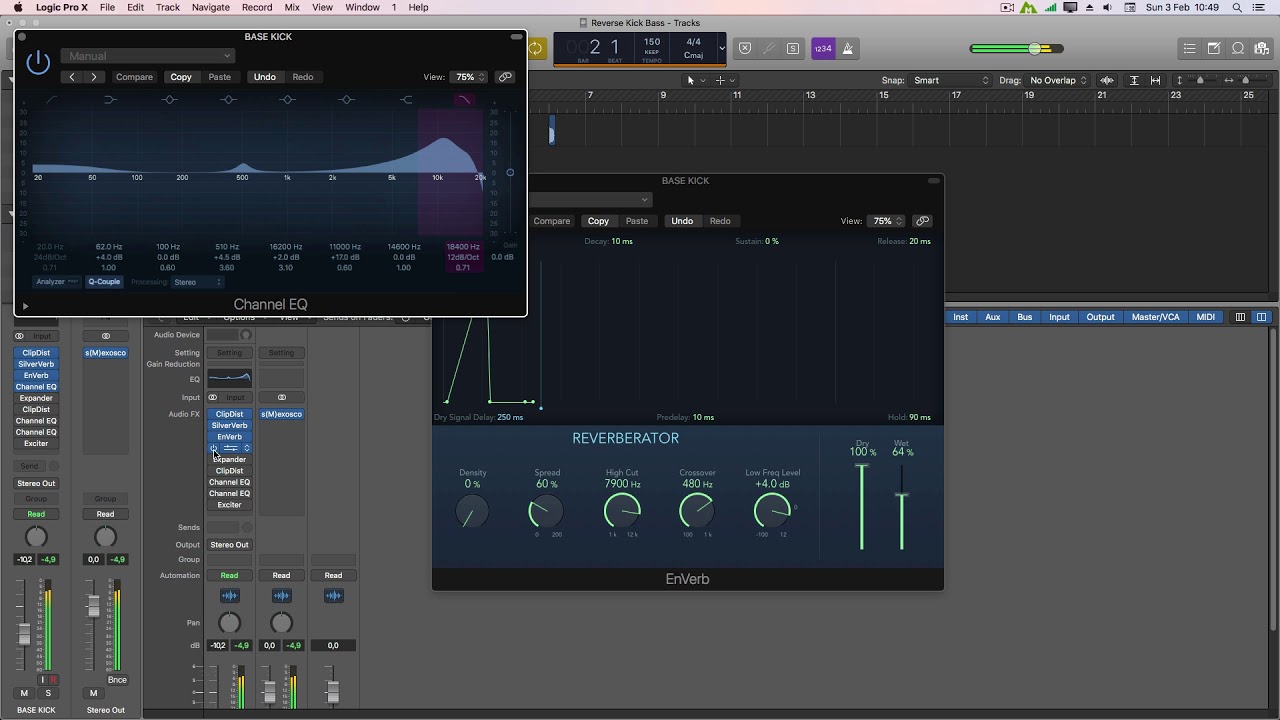Click the EnVerb Wet level slider
The image size is (1280, 720).
tap(902, 505)
